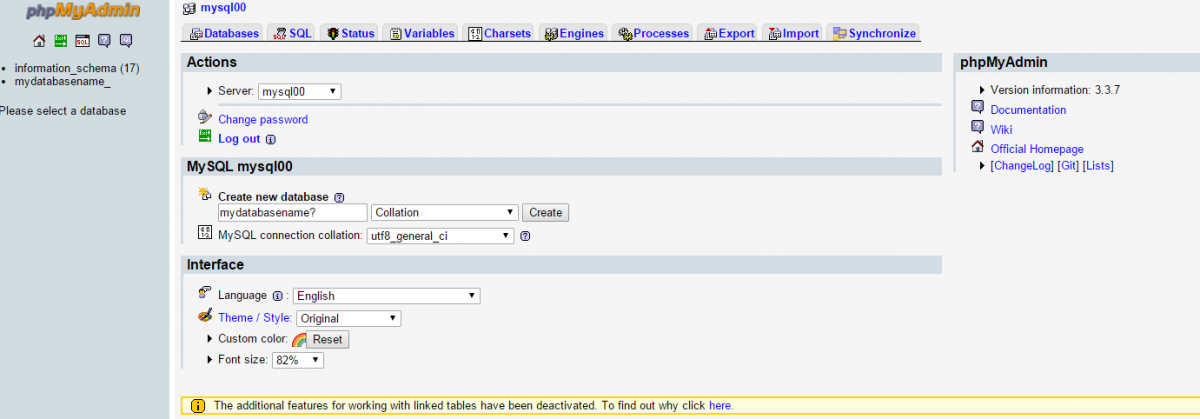The width and height of the screenshot is (1200, 419).
Task: Open the Processes tab
Action: tap(653, 33)
